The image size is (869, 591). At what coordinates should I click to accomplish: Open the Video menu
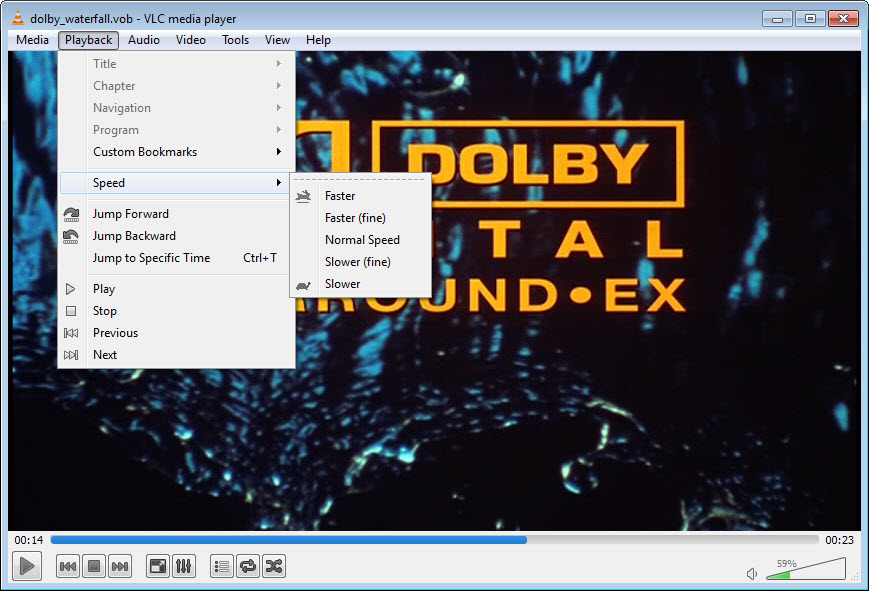pyautogui.click(x=191, y=40)
